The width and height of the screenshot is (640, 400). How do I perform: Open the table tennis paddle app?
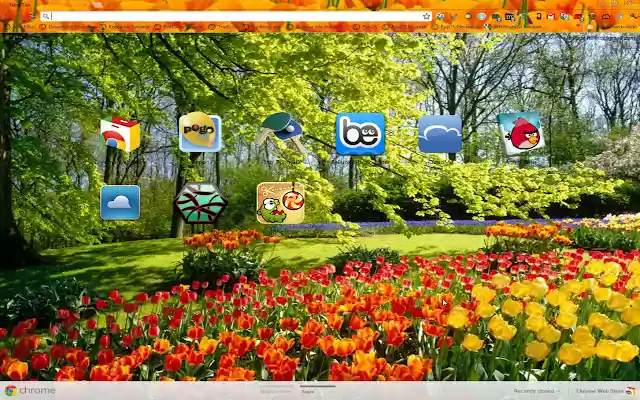[x=280, y=133]
